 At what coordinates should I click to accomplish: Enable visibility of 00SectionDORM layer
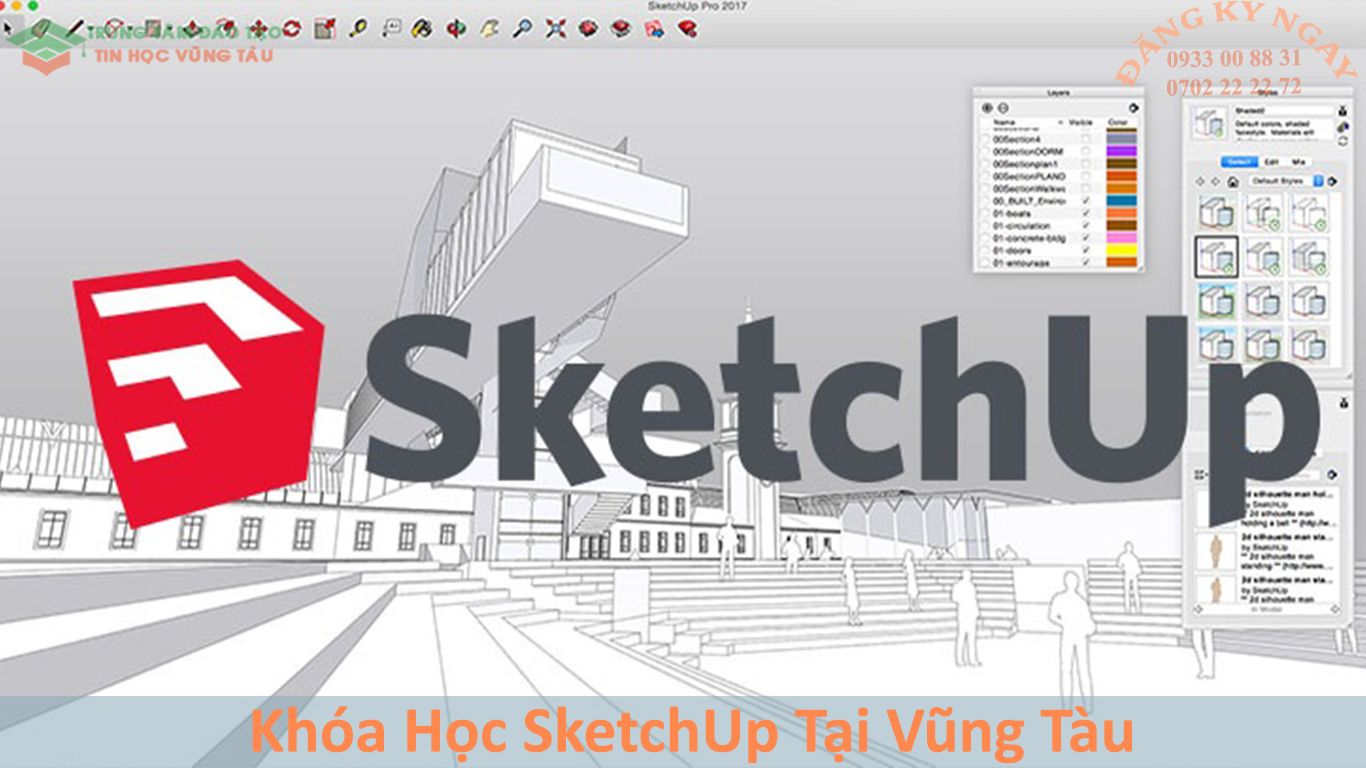[x=1086, y=151]
